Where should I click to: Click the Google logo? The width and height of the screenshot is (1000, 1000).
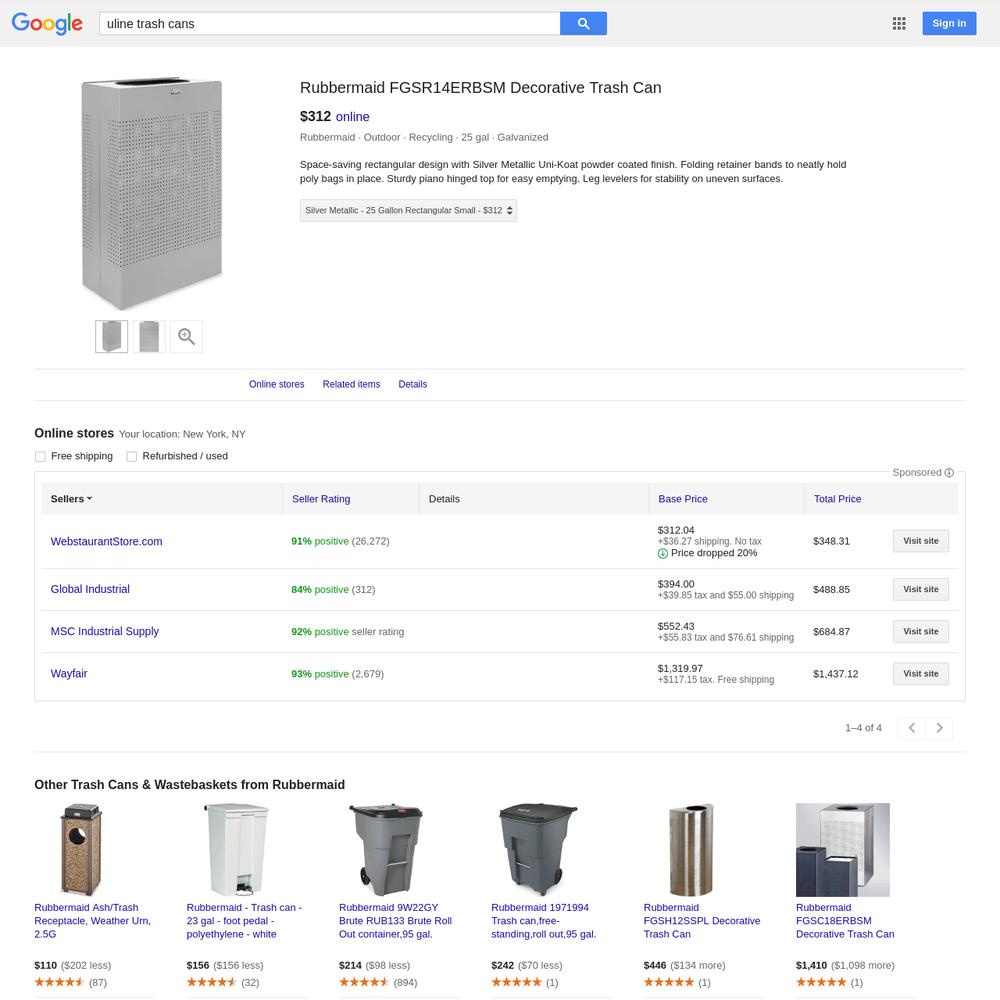(x=47, y=24)
